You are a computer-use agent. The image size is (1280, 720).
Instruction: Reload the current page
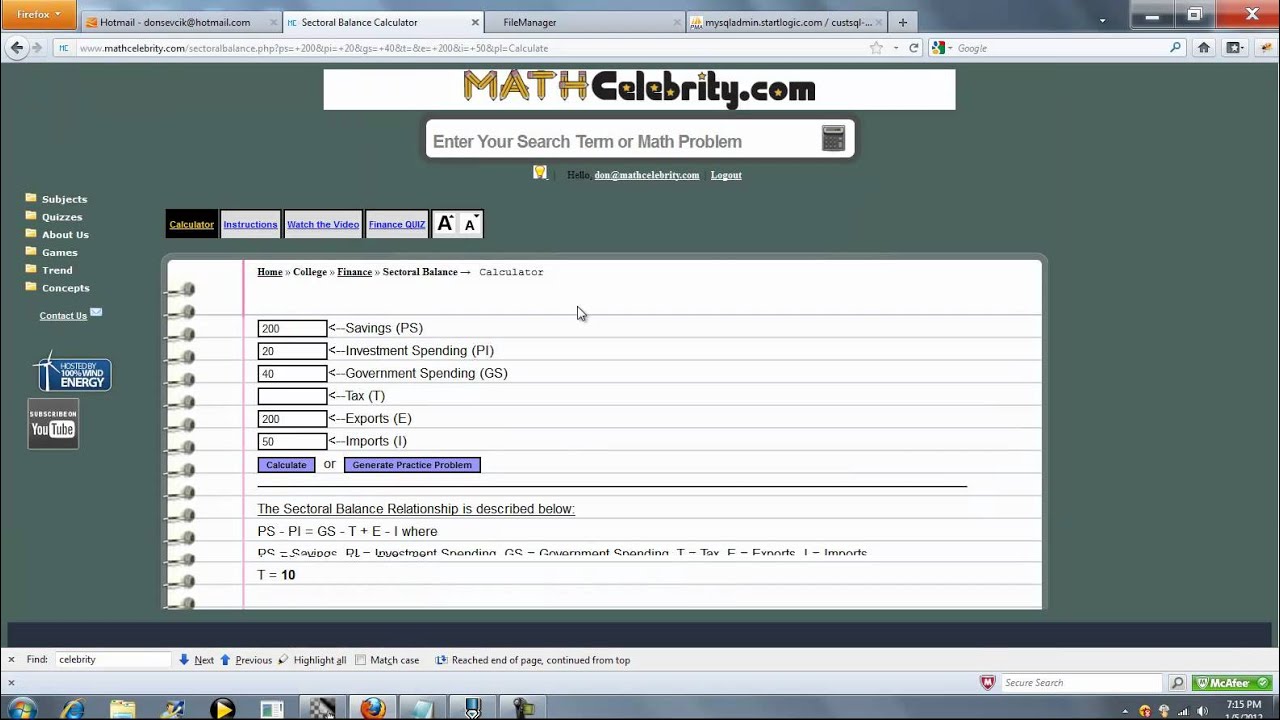pyautogui.click(x=913, y=48)
